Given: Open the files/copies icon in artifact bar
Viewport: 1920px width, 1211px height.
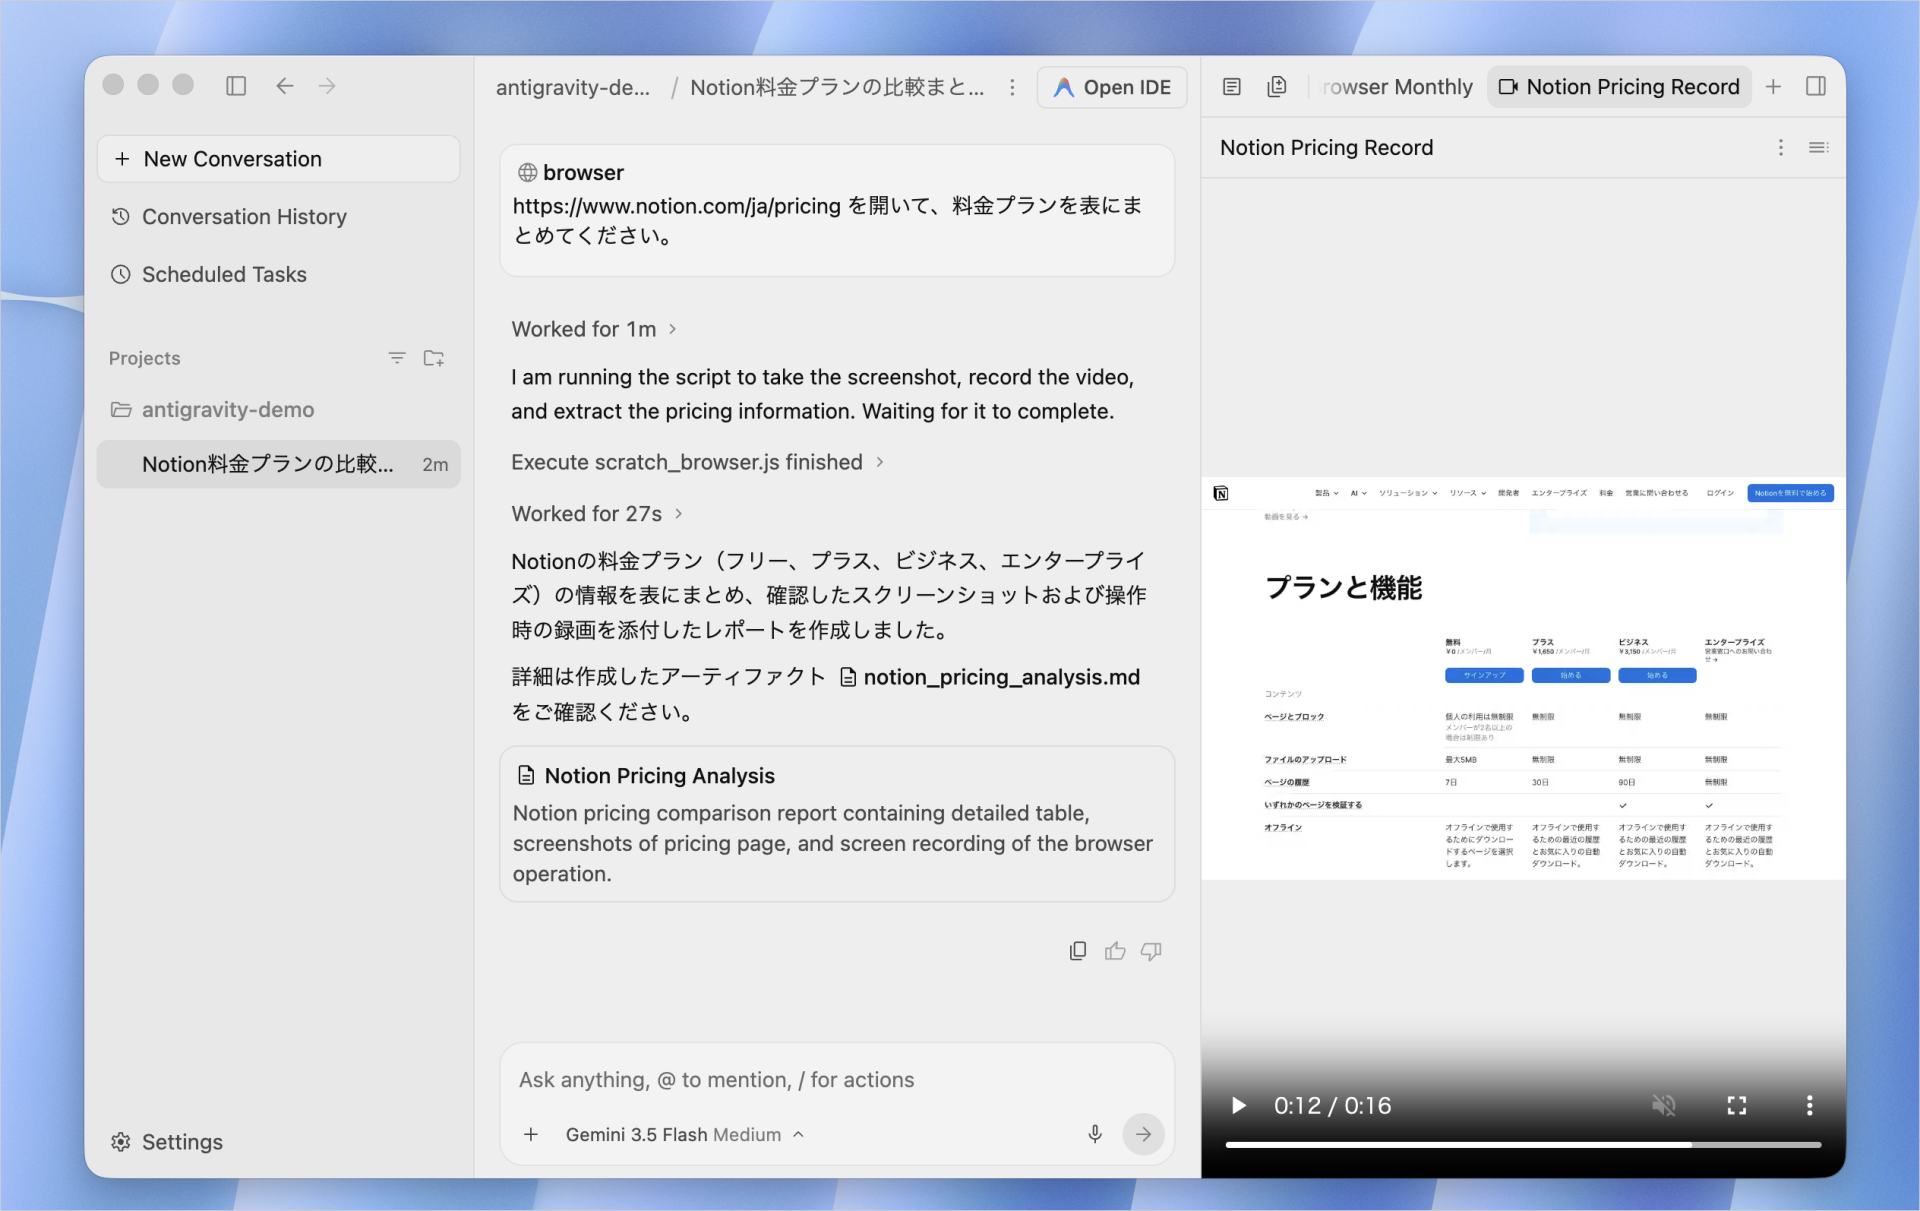Looking at the screenshot, I should point(1277,87).
